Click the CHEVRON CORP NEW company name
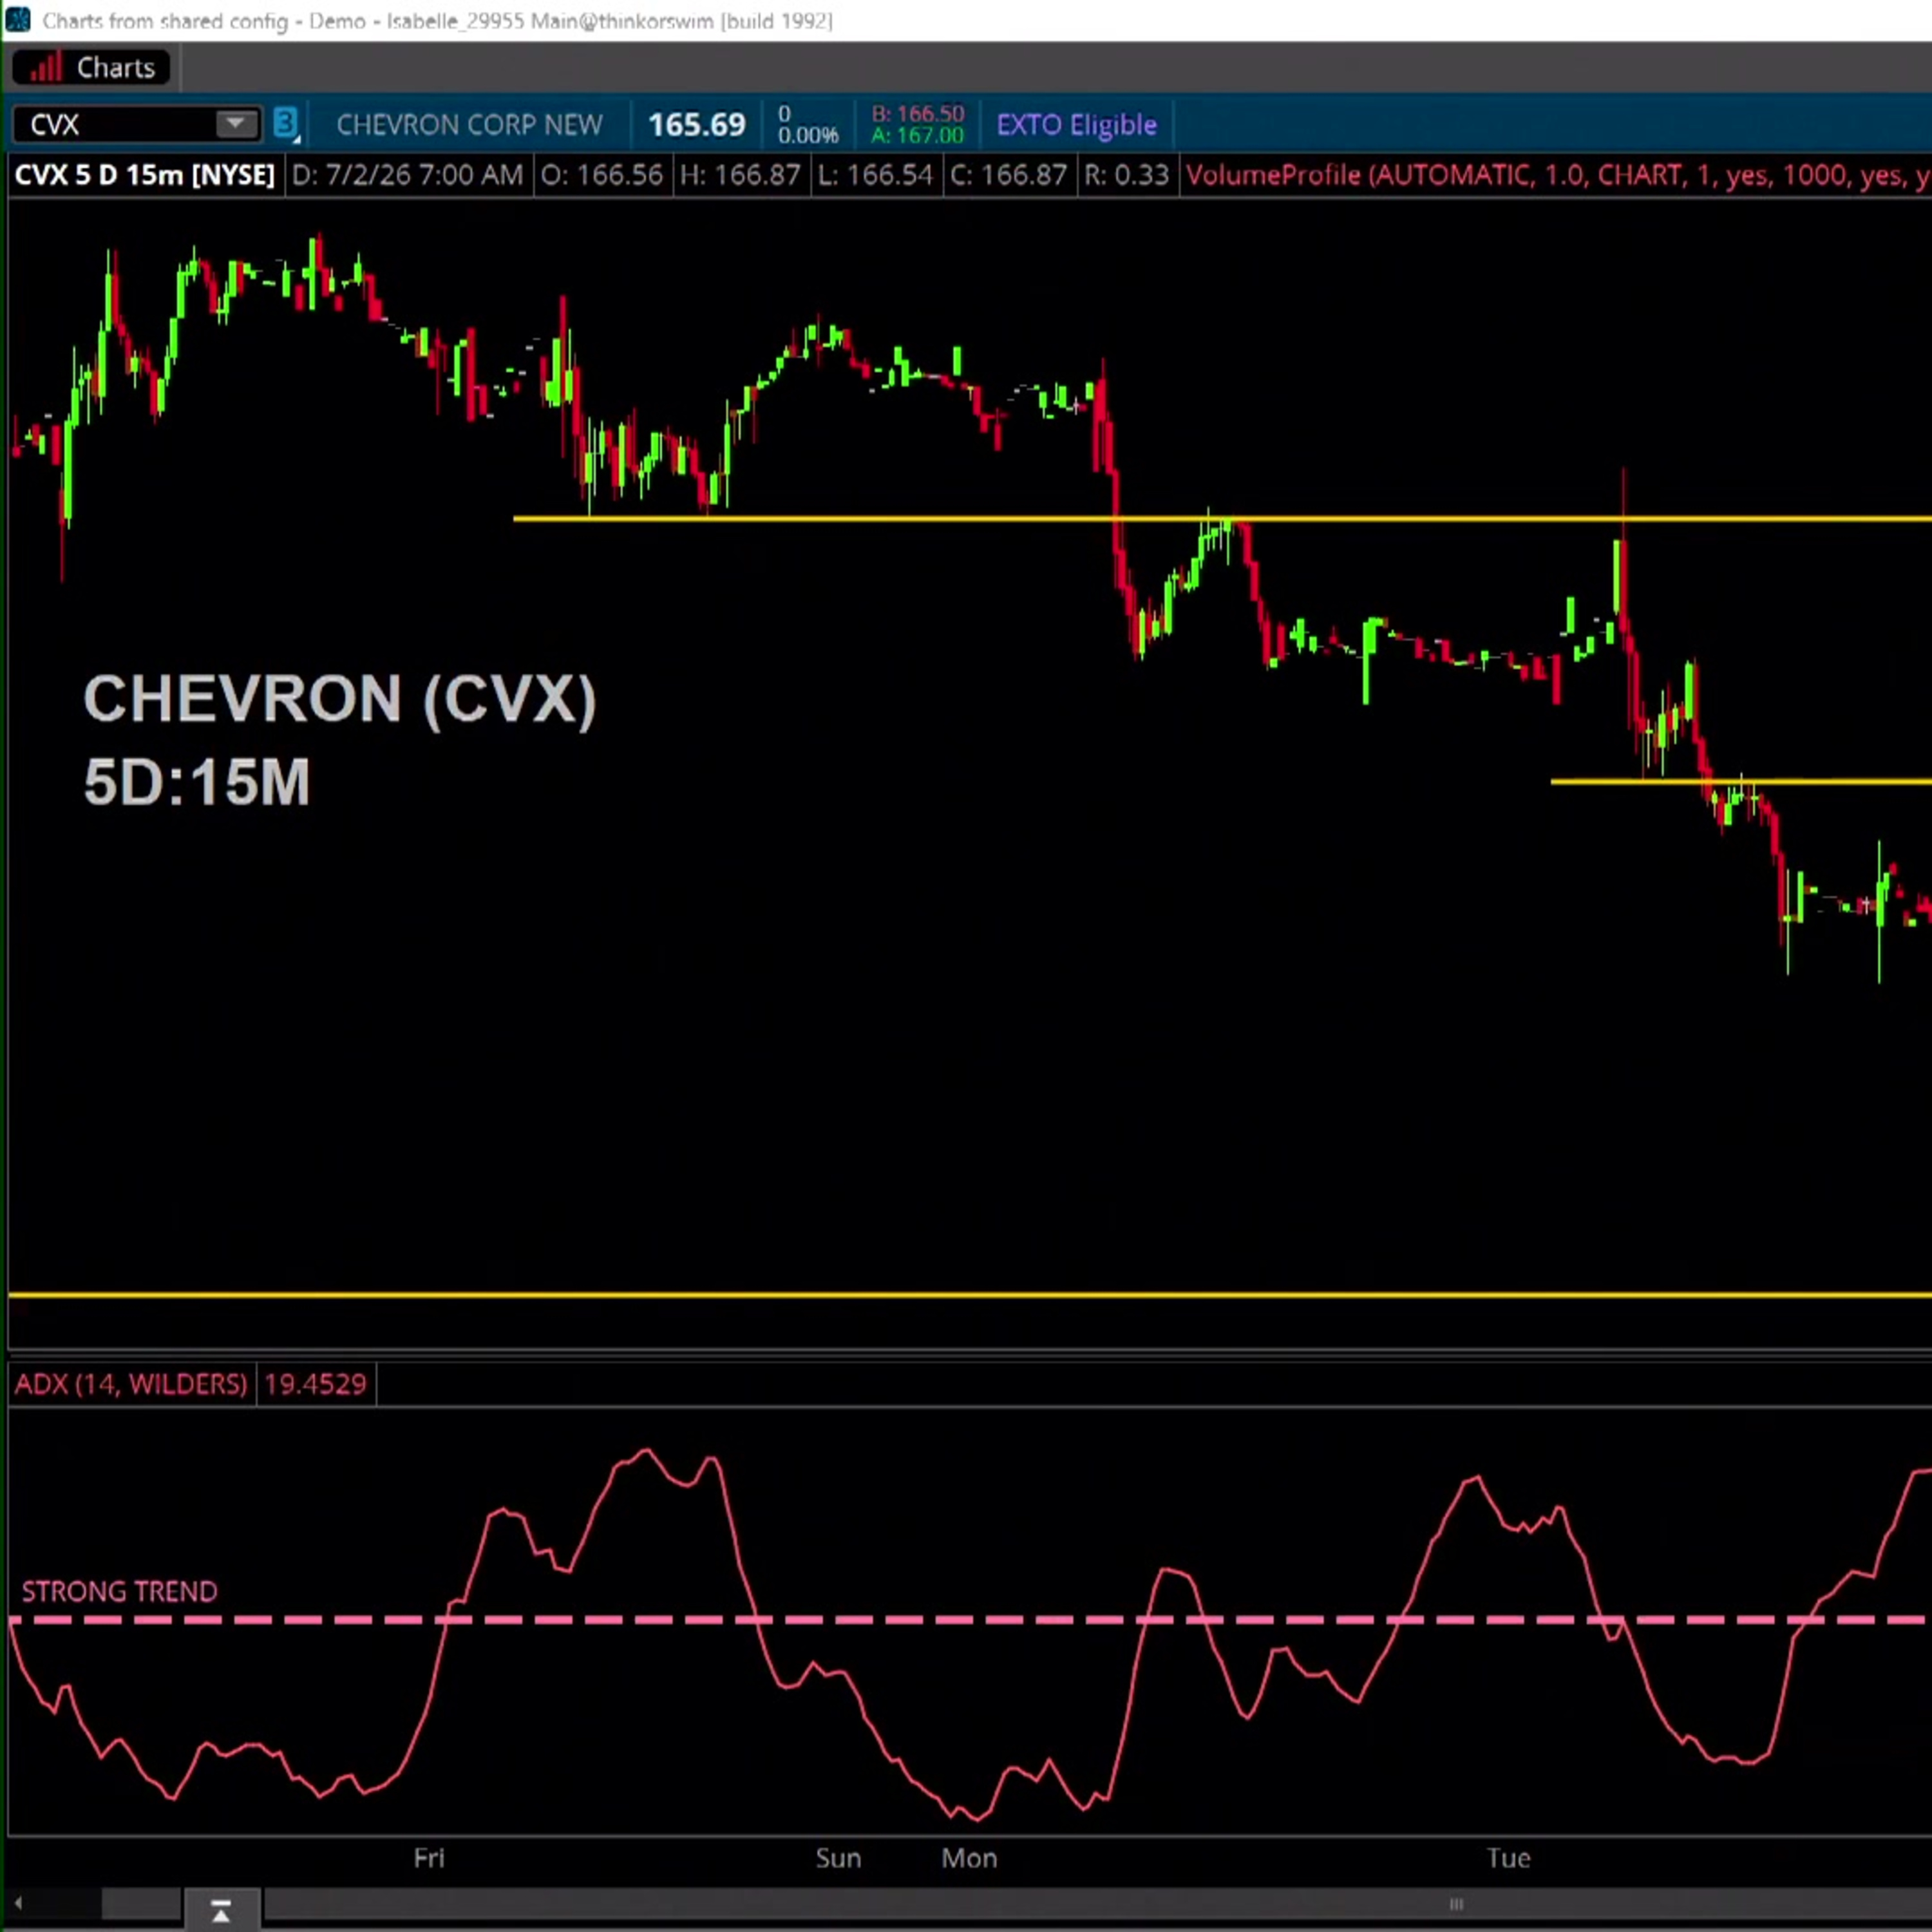 tap(469, 125)
